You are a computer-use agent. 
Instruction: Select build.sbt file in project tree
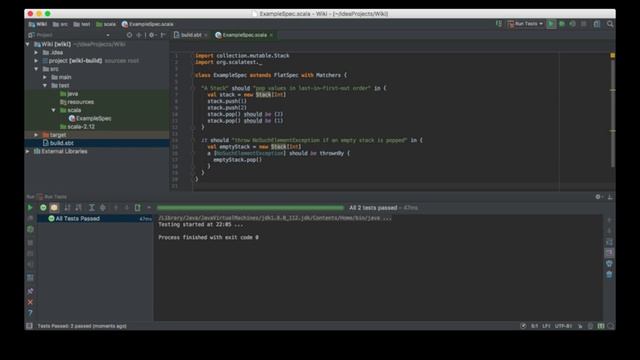tap(58, 143)
